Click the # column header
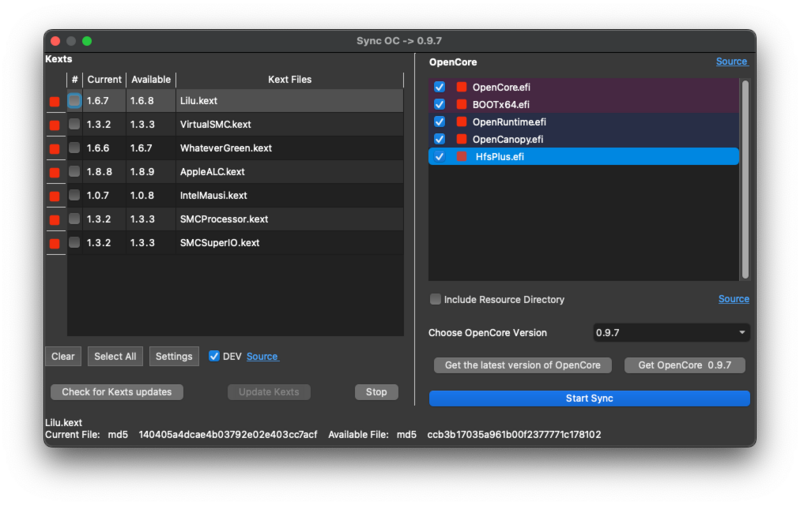Image resolution: width=800 pixels, height=505 pixels. pyautogui.click(x=74, y=80)
